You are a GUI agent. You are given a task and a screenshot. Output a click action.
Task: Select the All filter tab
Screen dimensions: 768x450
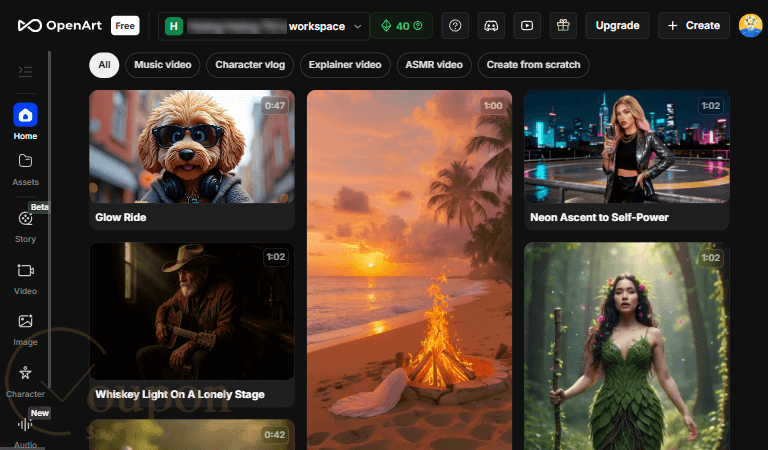click(104, 65)
